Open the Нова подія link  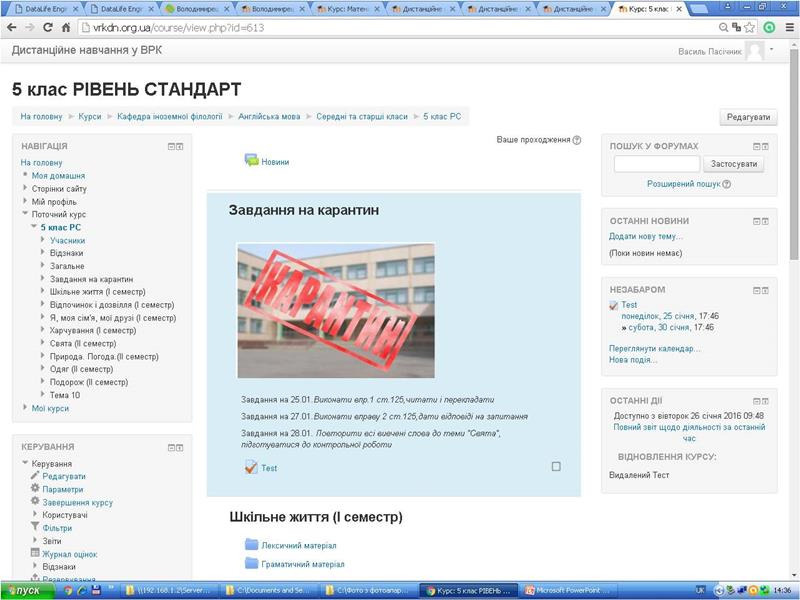click(633, 360)
